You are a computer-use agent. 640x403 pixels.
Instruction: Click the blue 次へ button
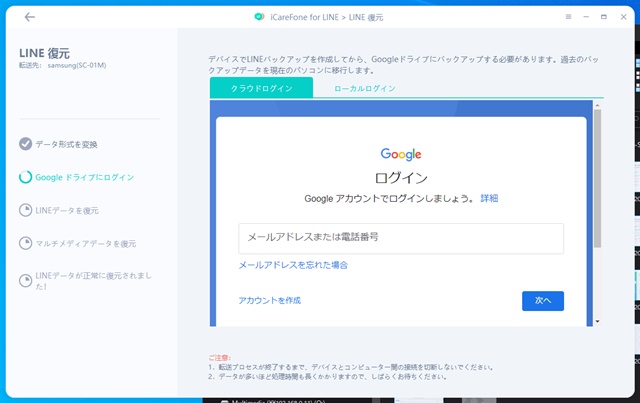pyautogui.click(x=543, y=301)
